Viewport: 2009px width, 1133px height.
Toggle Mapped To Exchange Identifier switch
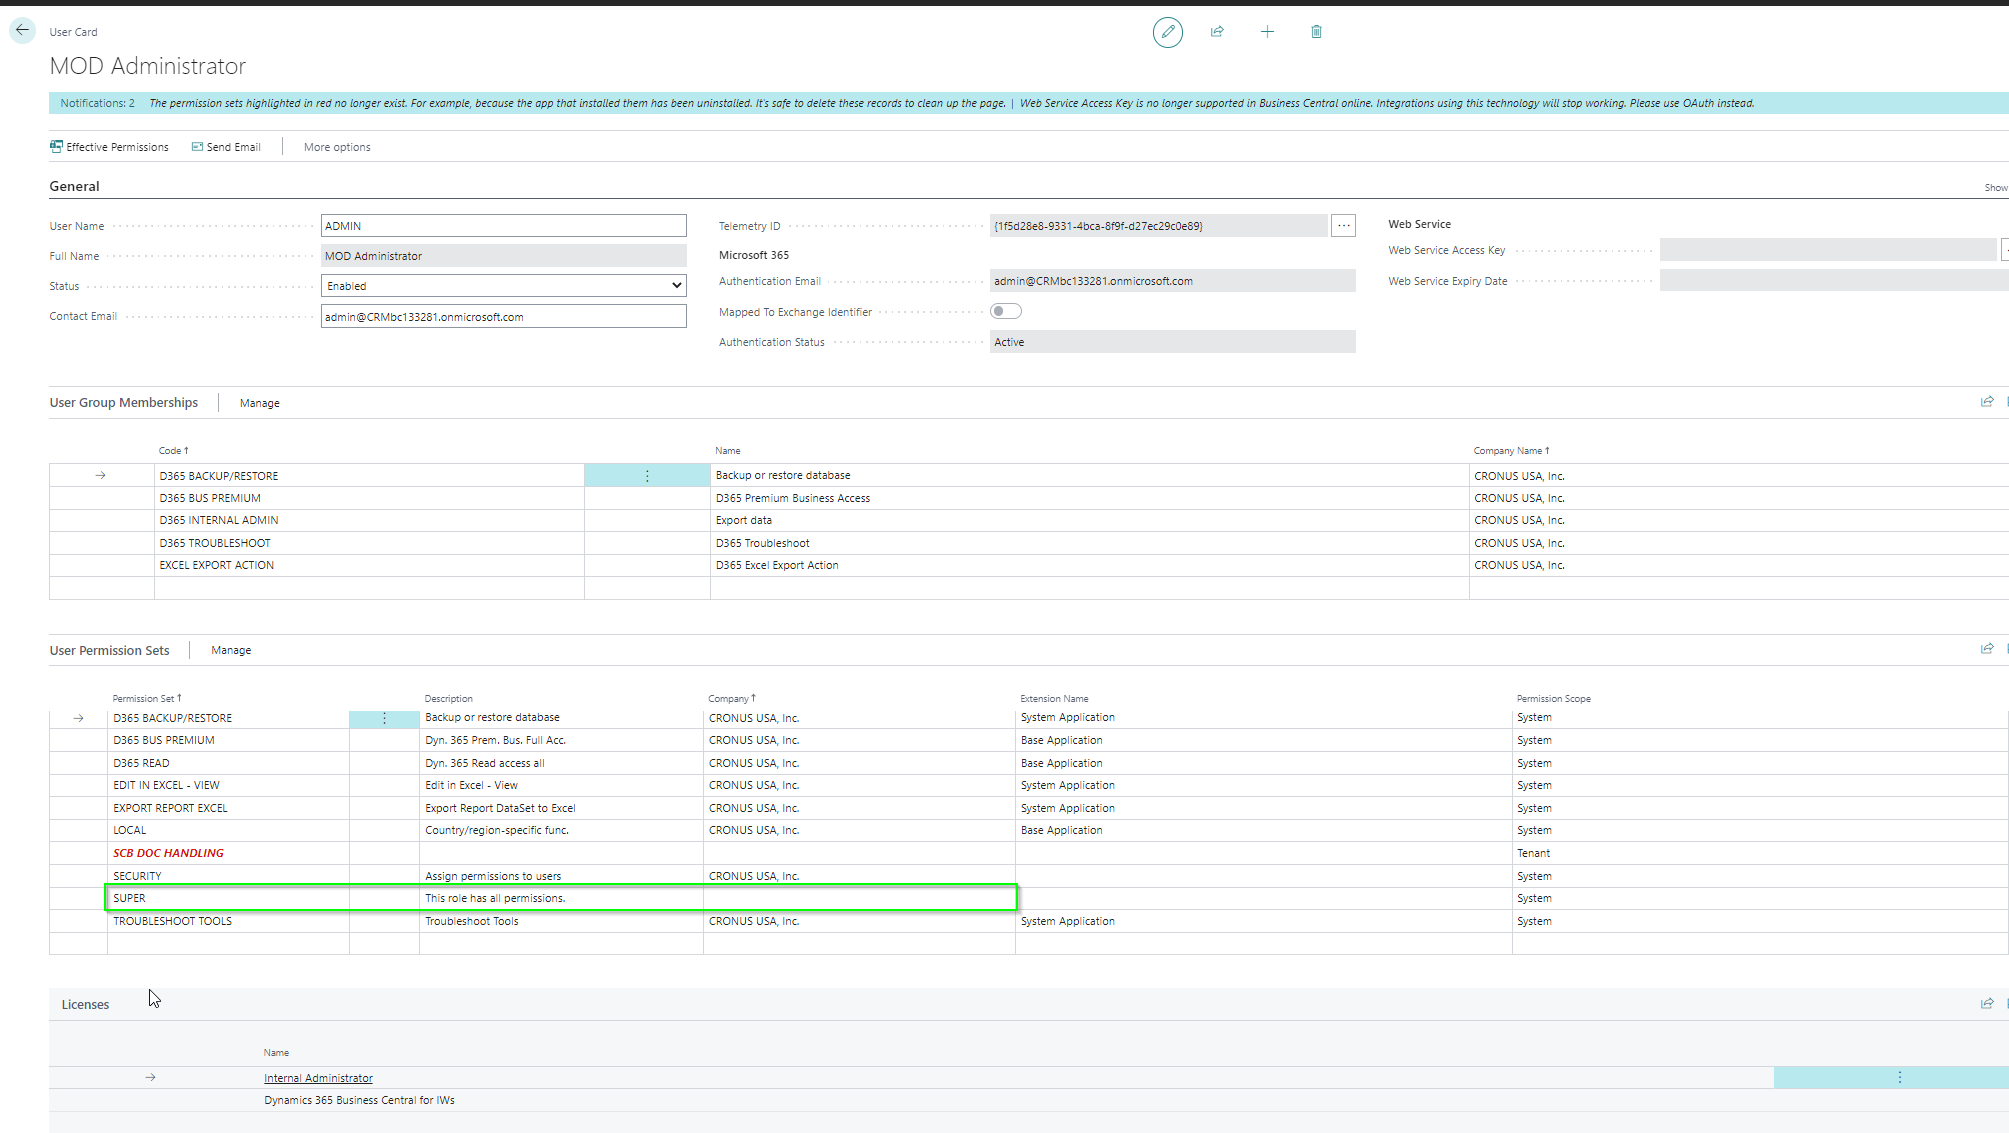[x=1005, y=312]
